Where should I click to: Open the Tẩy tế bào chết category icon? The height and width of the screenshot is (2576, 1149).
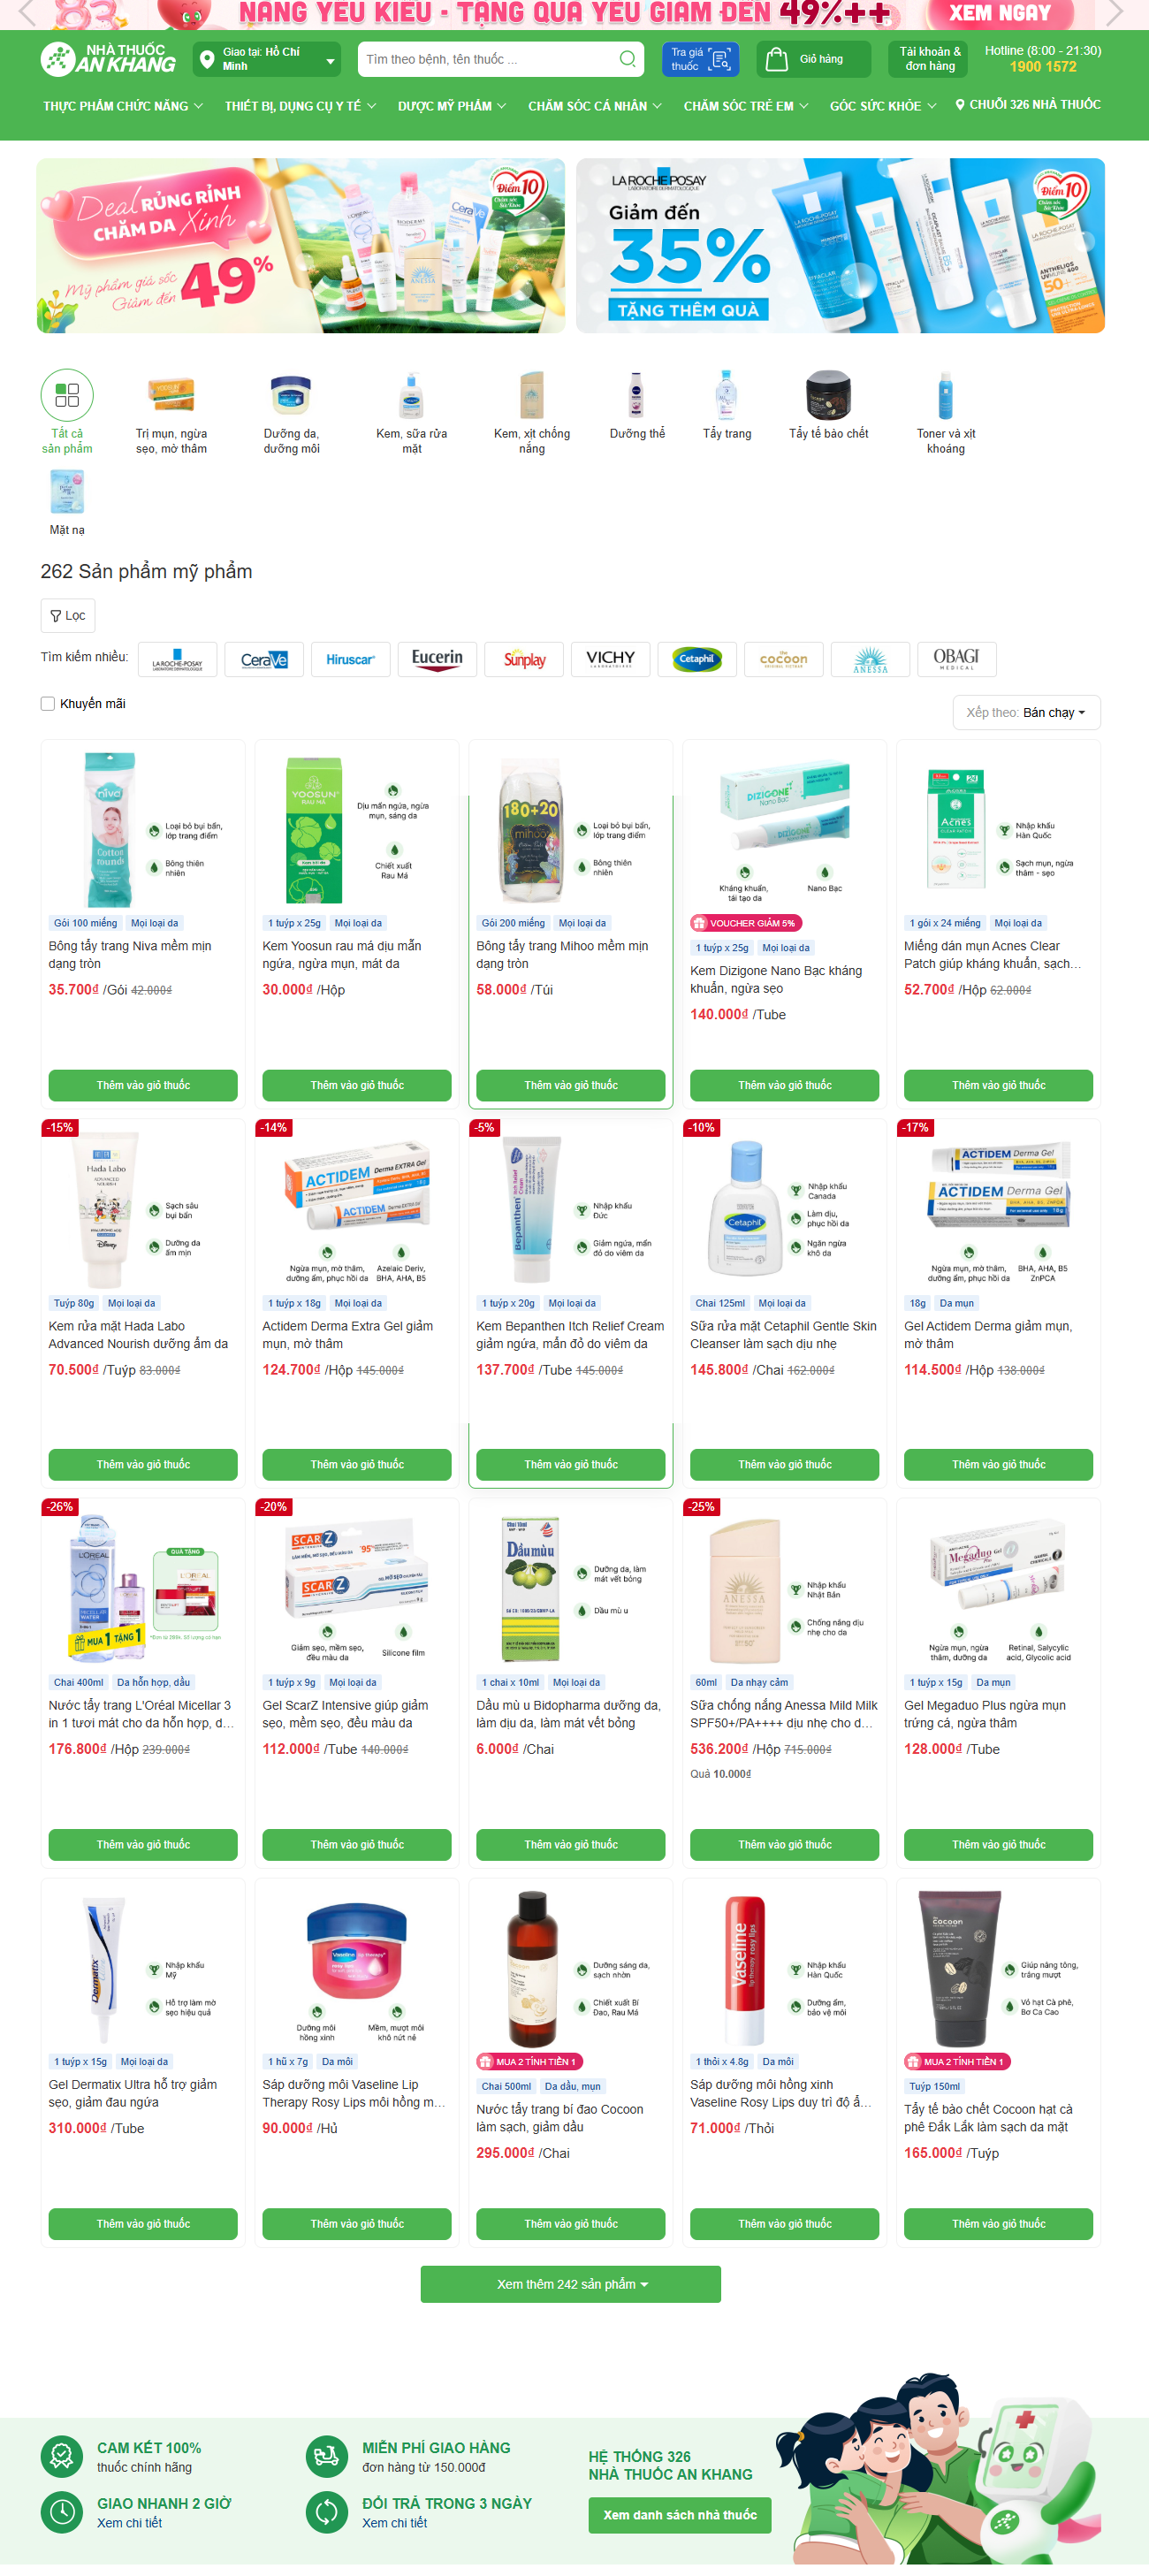point(828,395)
